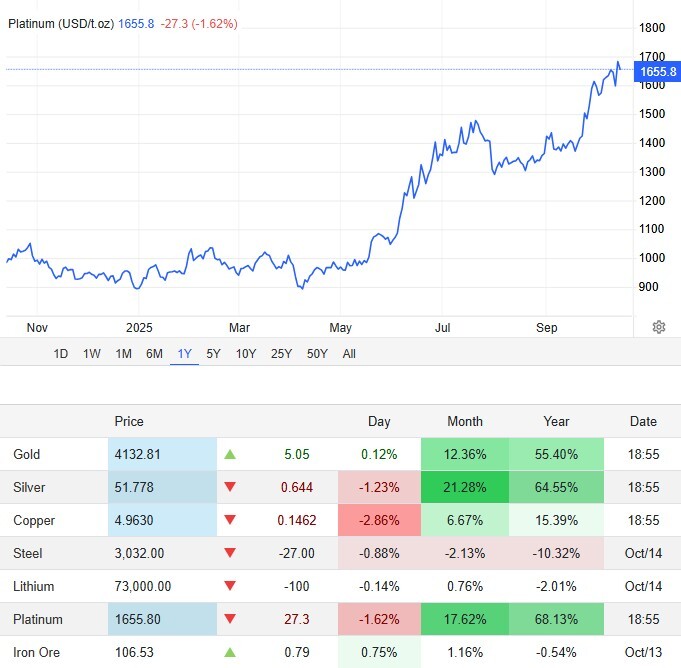Open chart settings gear icon
This screenshot has height=668, width=681.
[658, 327]
